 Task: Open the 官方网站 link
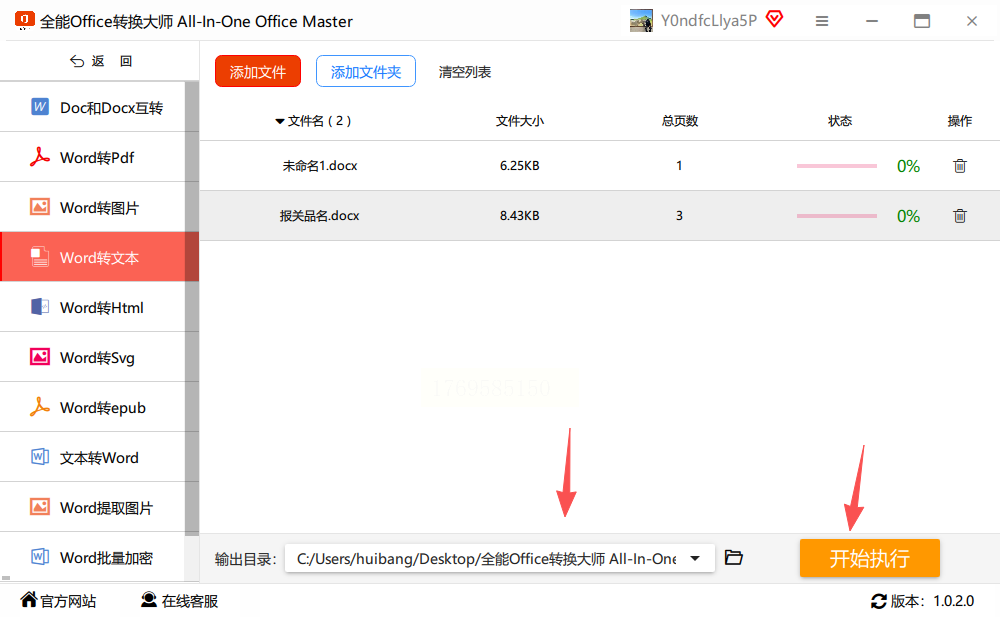[58, 600]
